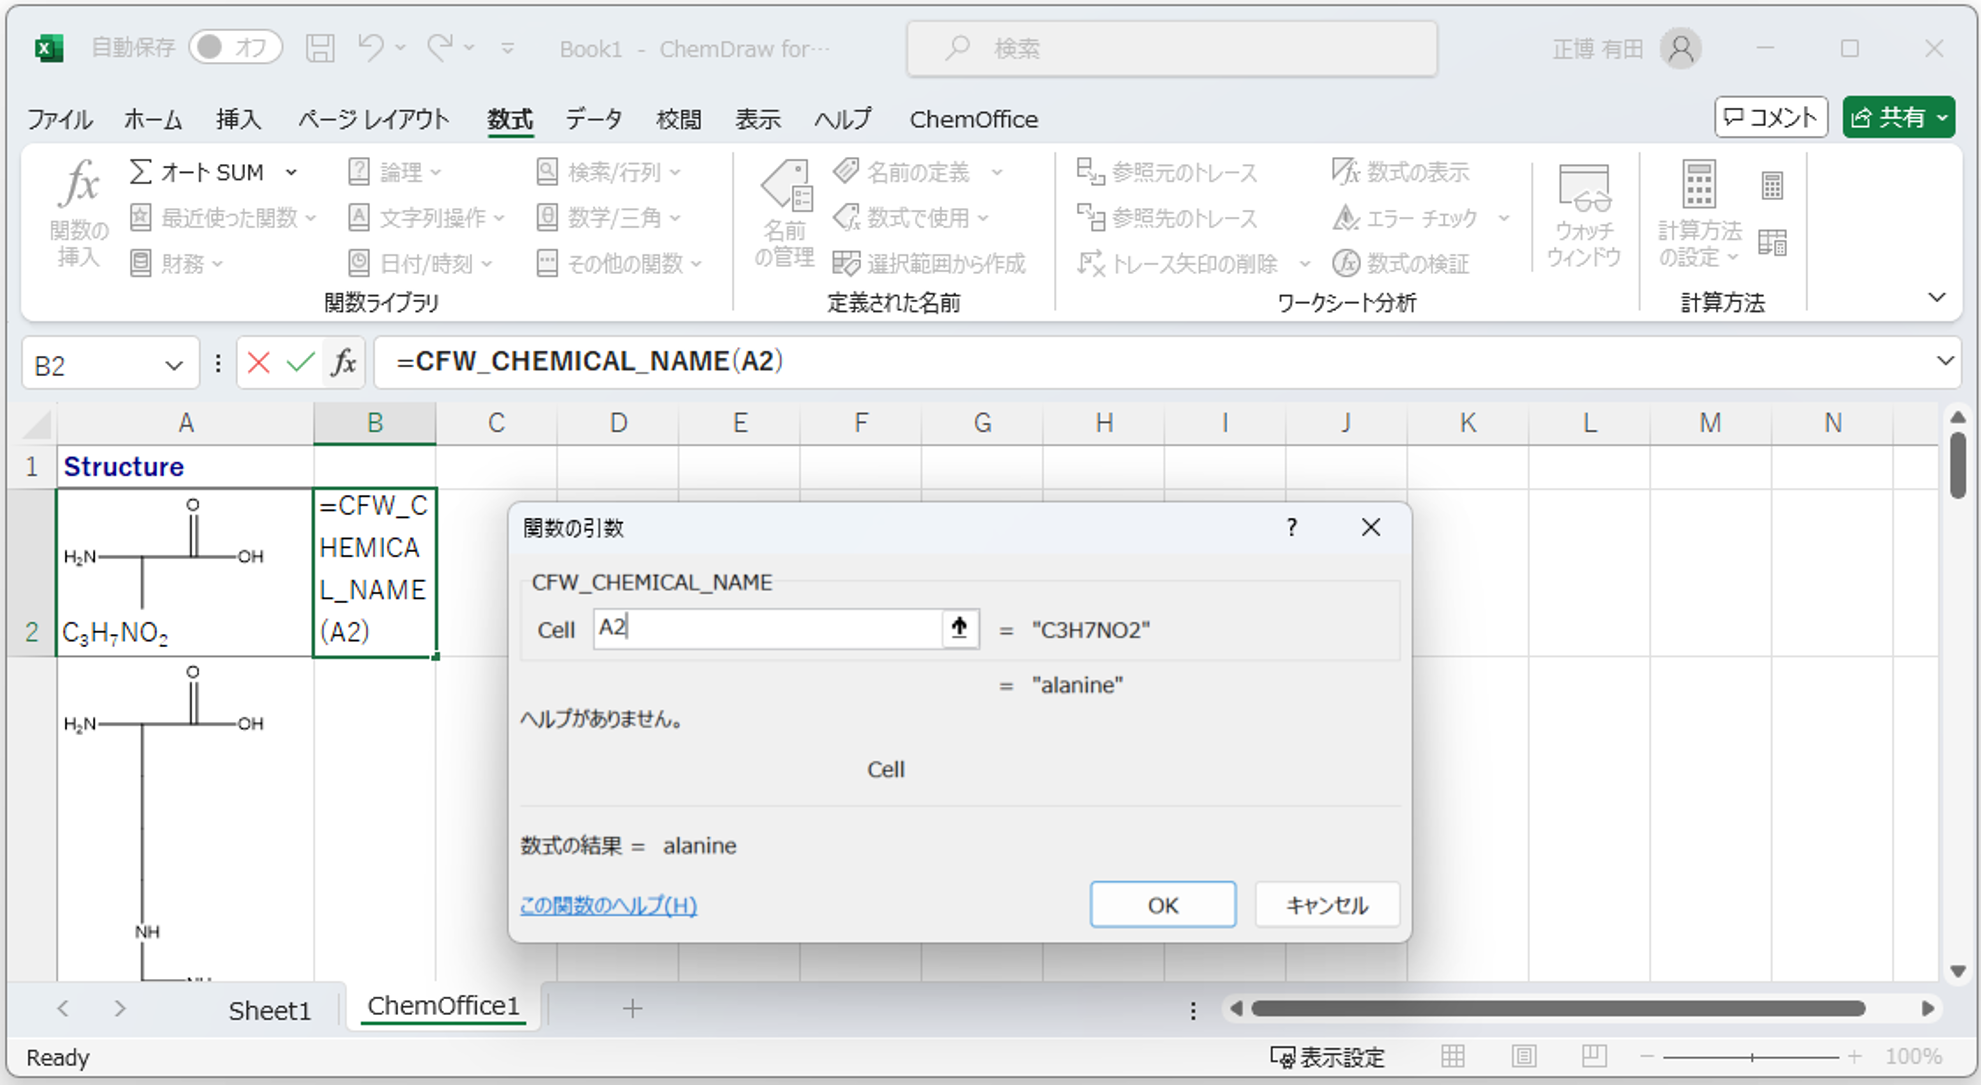Click the Page Layout view icon in status bar
Image resolution: width=1981 pixels, height=1085 pixels.
pos(1523,1056)
